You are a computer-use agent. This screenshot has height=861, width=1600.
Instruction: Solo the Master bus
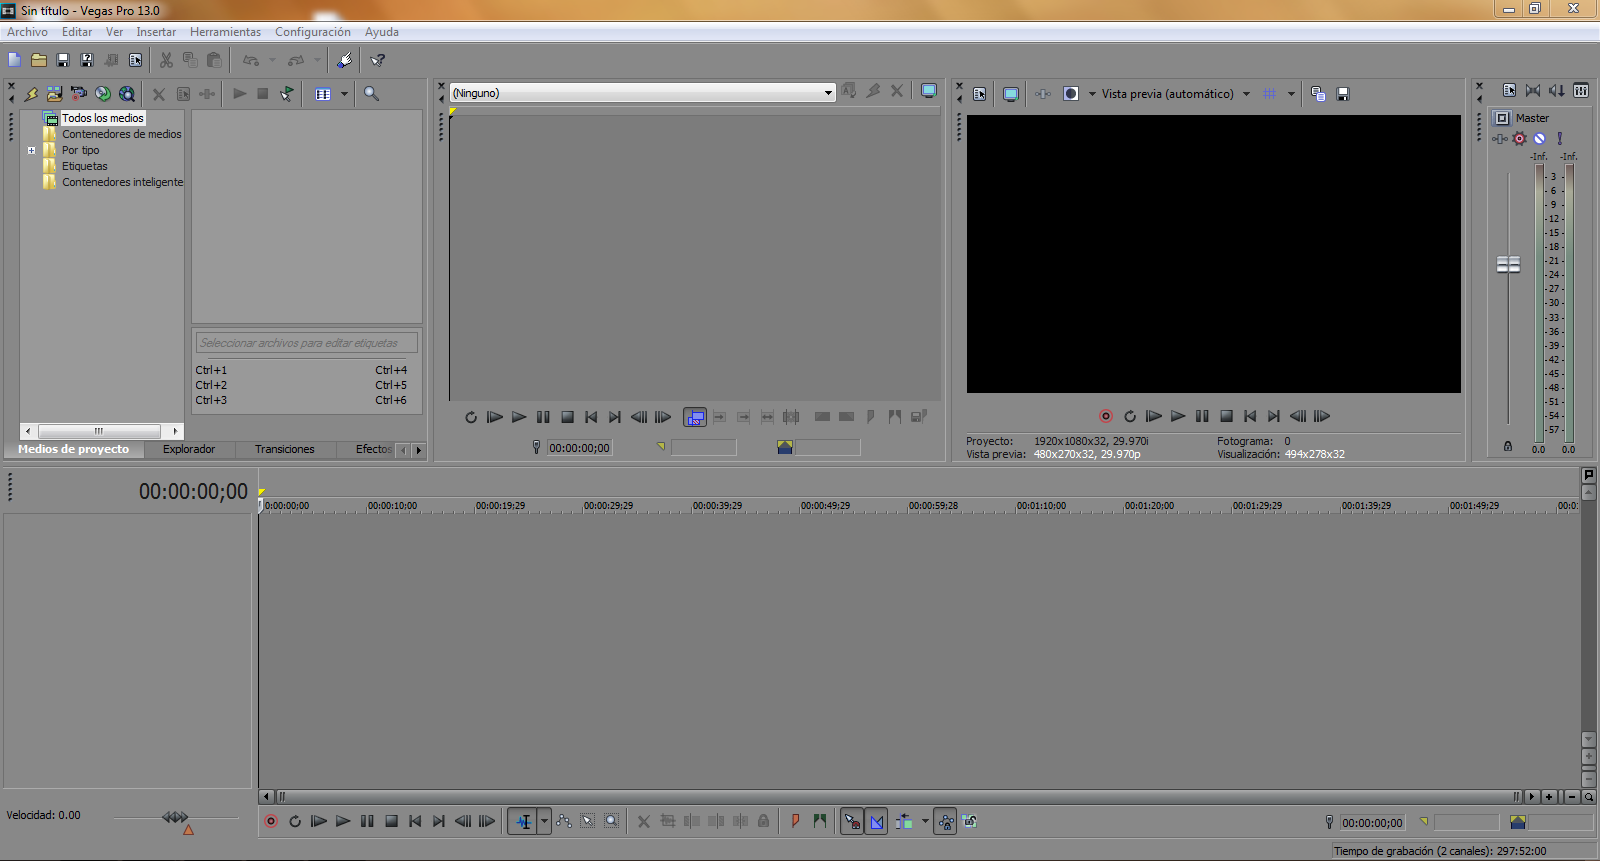click(1559, 139)
